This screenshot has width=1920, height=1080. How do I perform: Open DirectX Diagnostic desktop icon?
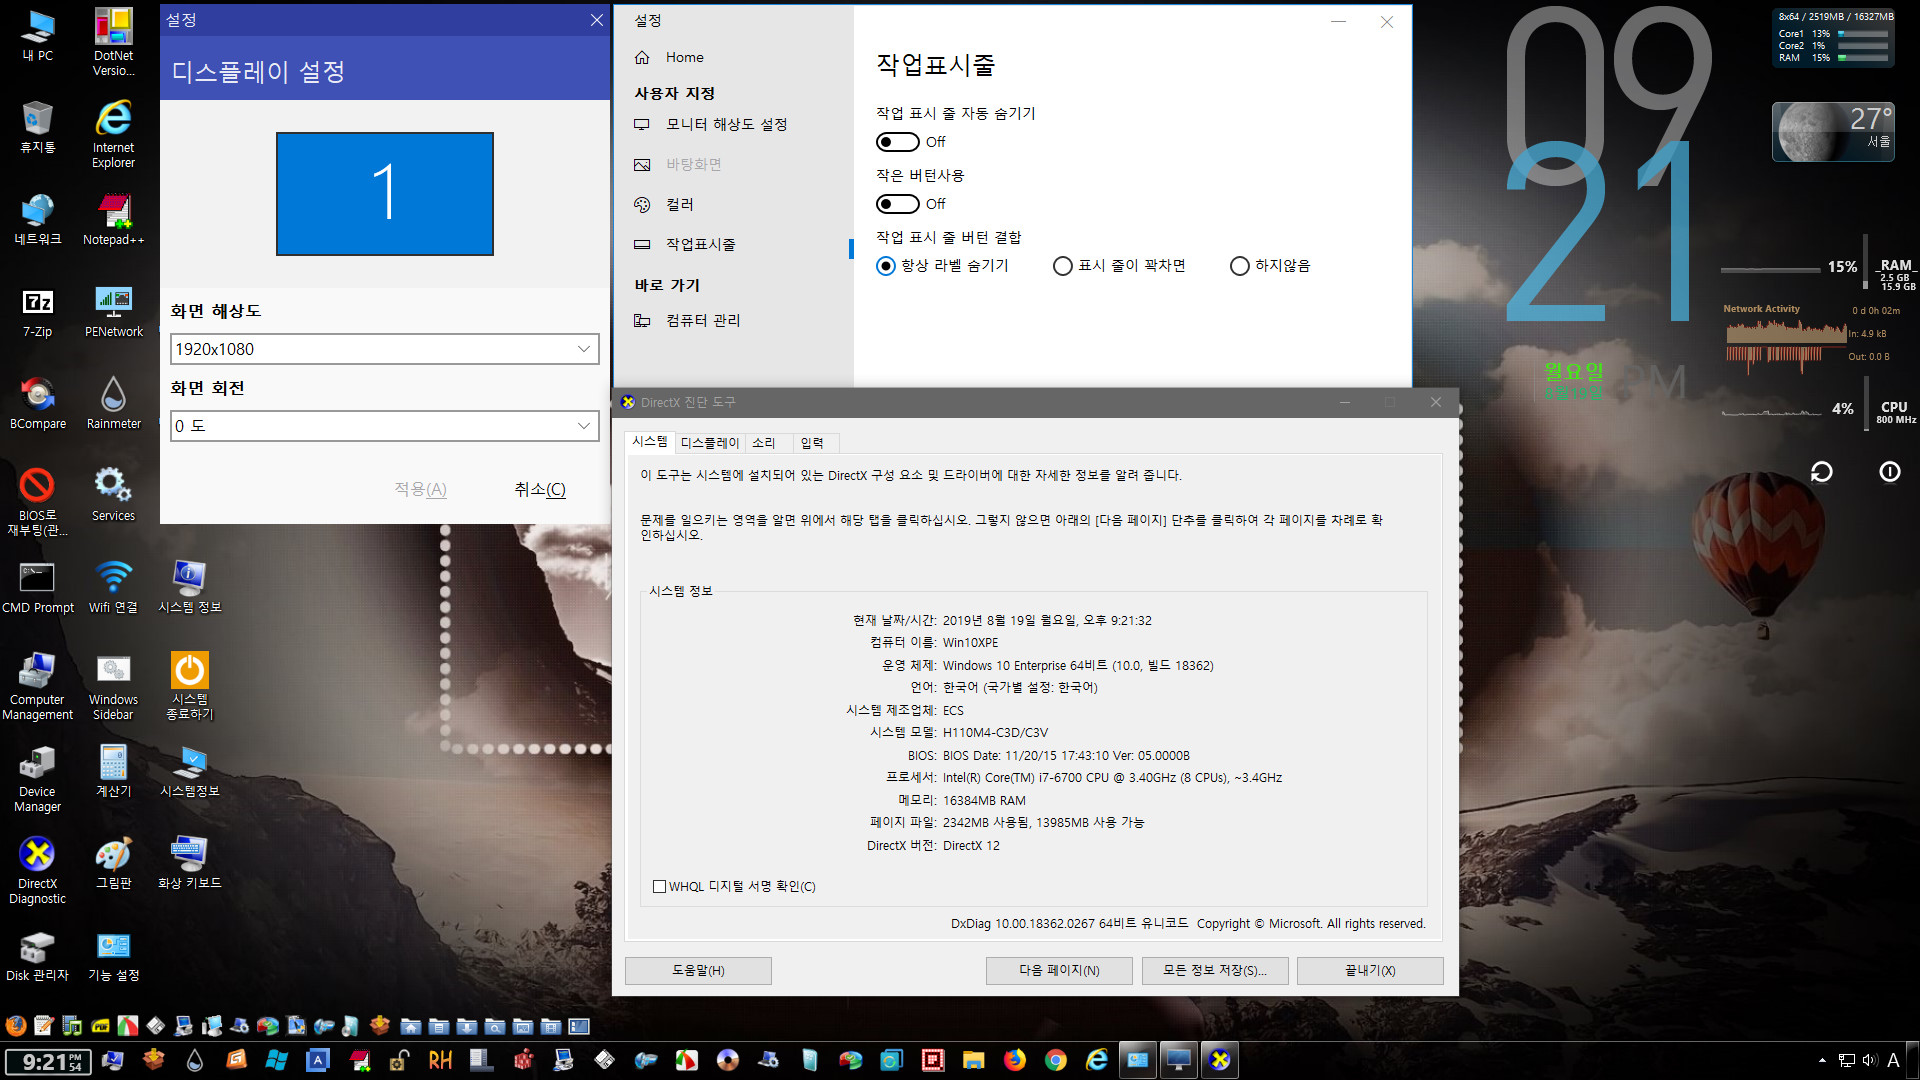38,870
